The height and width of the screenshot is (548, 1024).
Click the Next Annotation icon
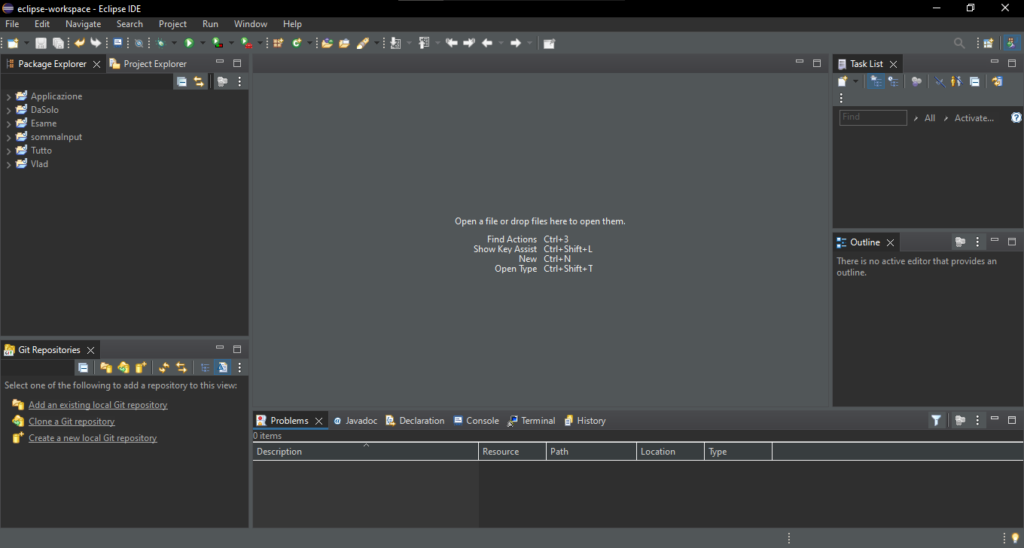tap(395, 43)
